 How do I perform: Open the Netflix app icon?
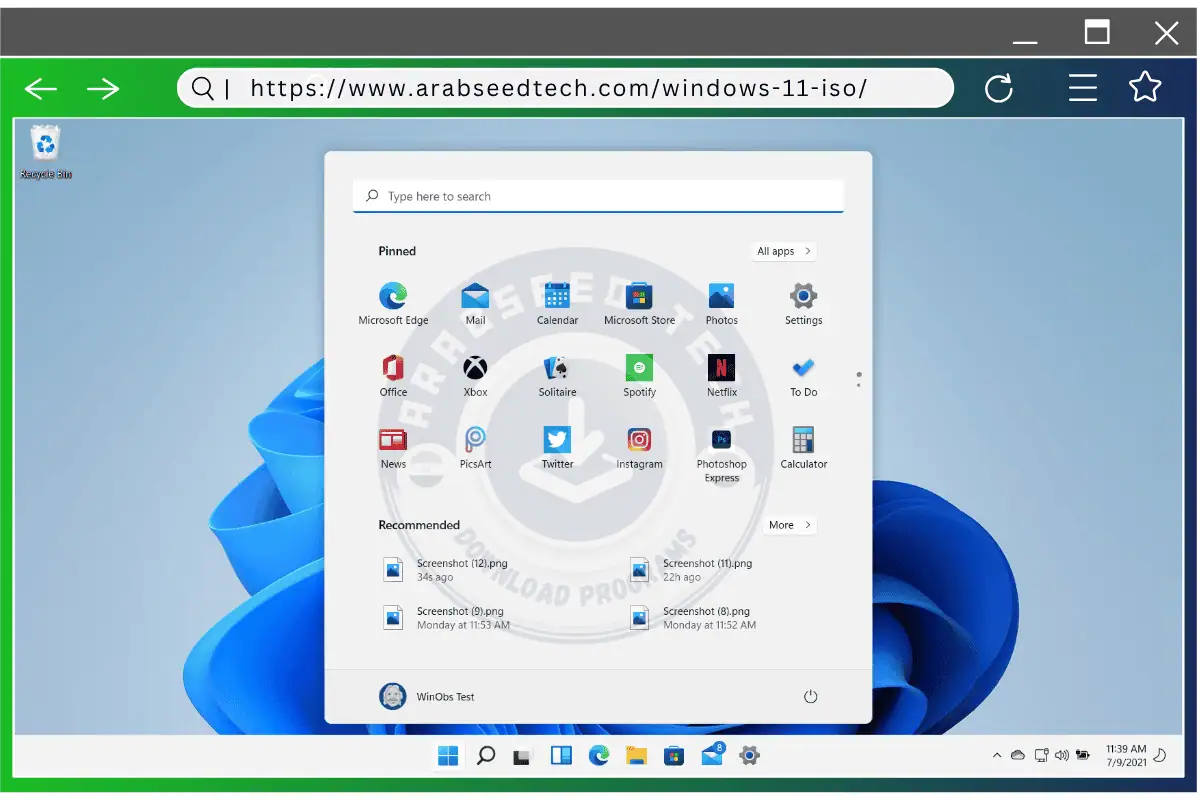[x=721, y=368]
